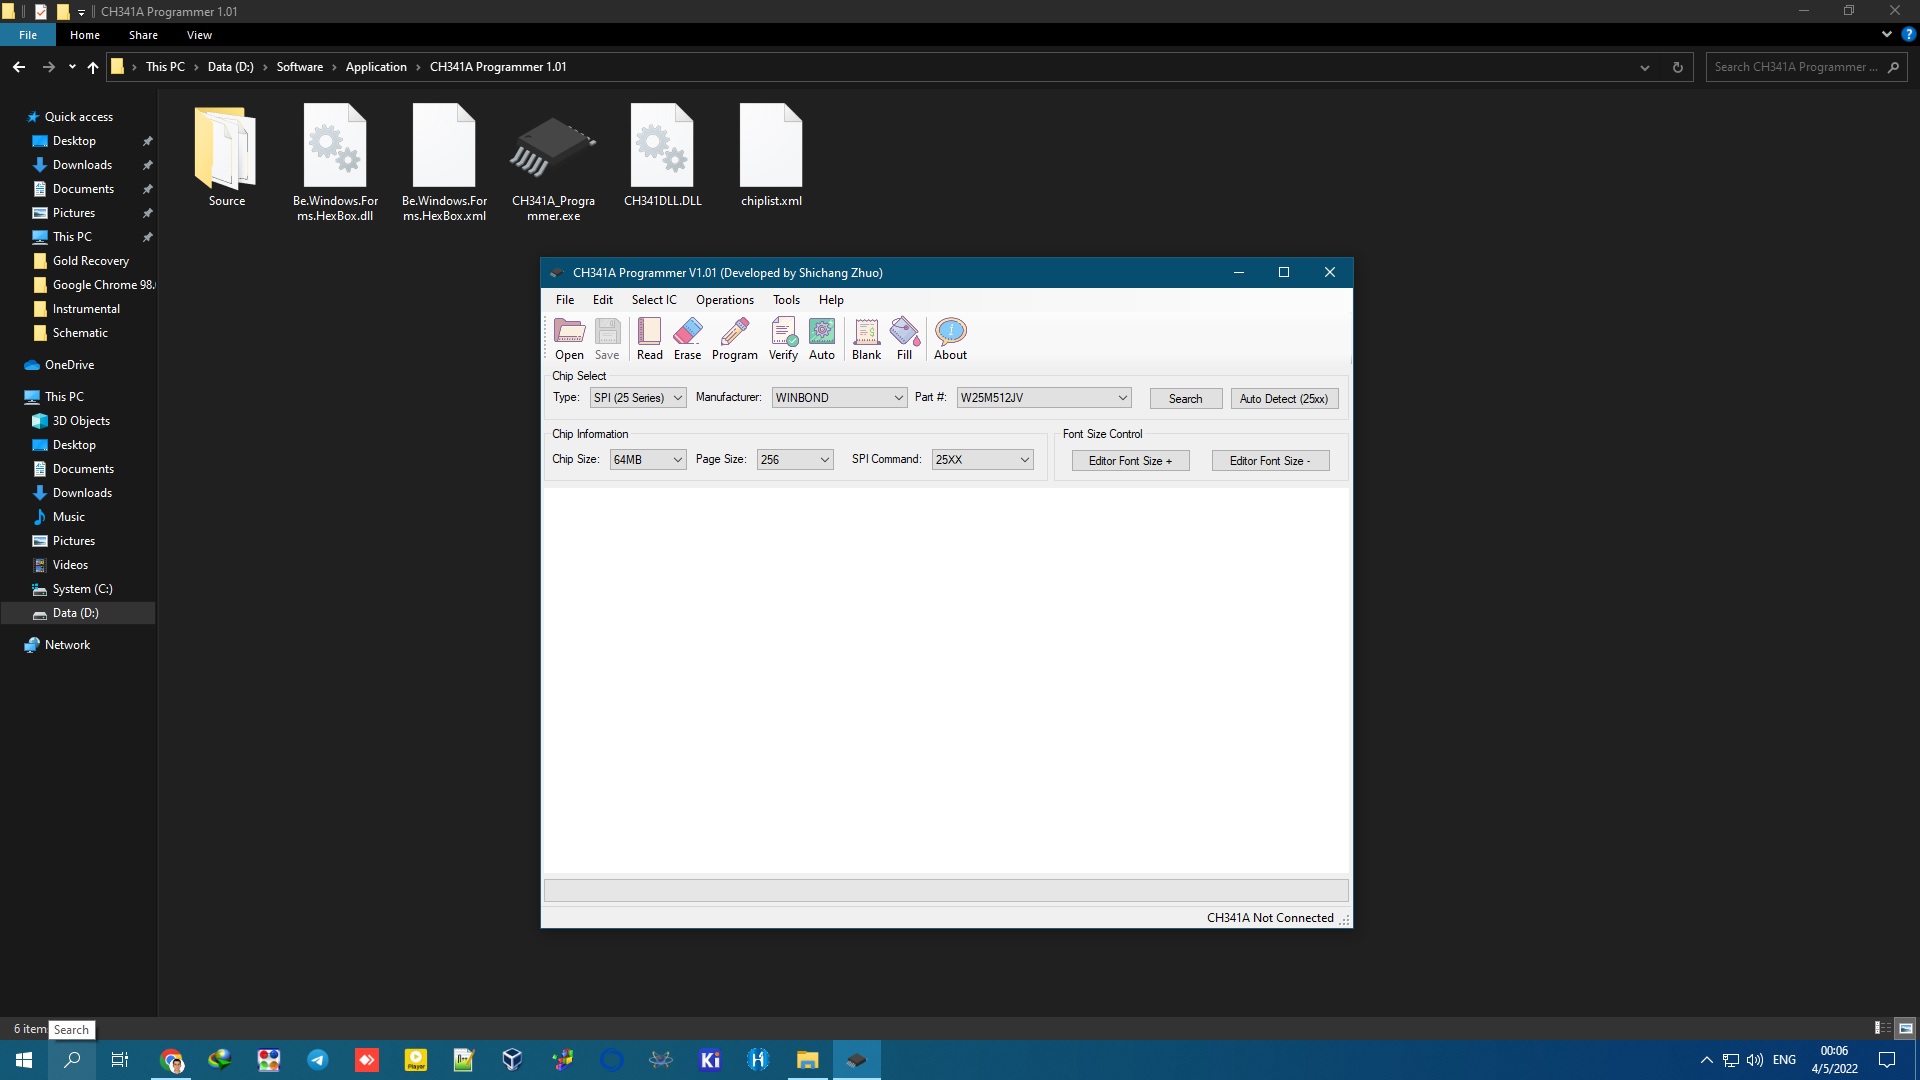Viewport: 1920px width, 1080px height.
Task: Select the Be.Windows.Forms.HexBox.dll file
Action: point(335,163)
